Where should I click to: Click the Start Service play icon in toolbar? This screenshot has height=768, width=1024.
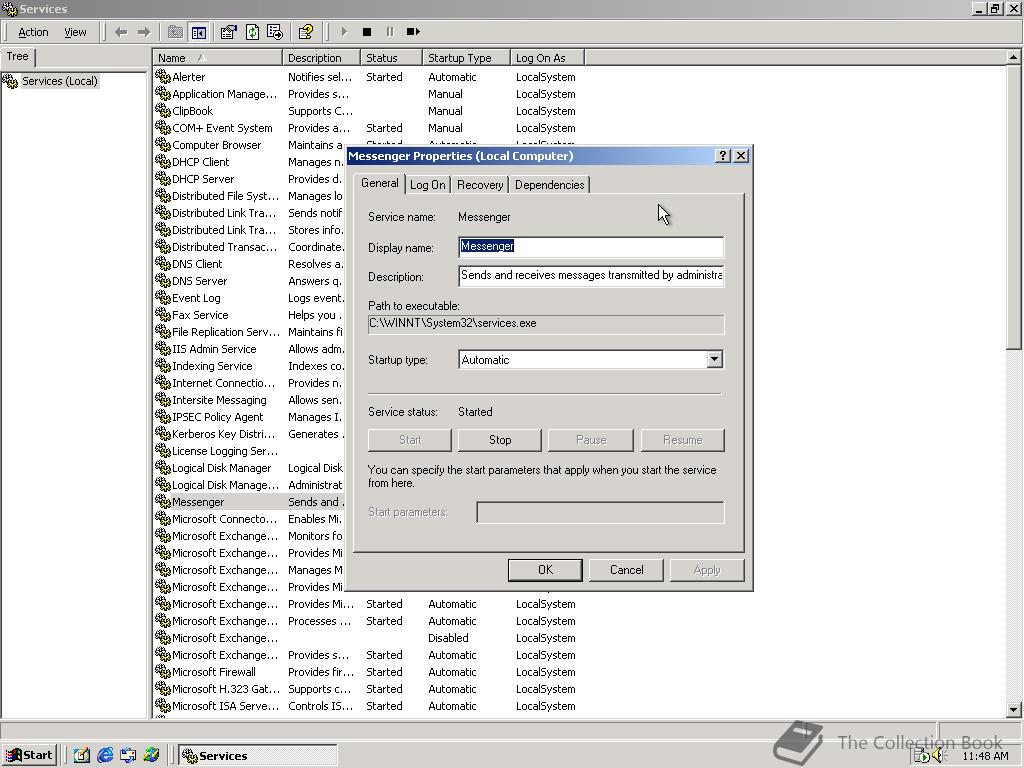pos(344,31)
